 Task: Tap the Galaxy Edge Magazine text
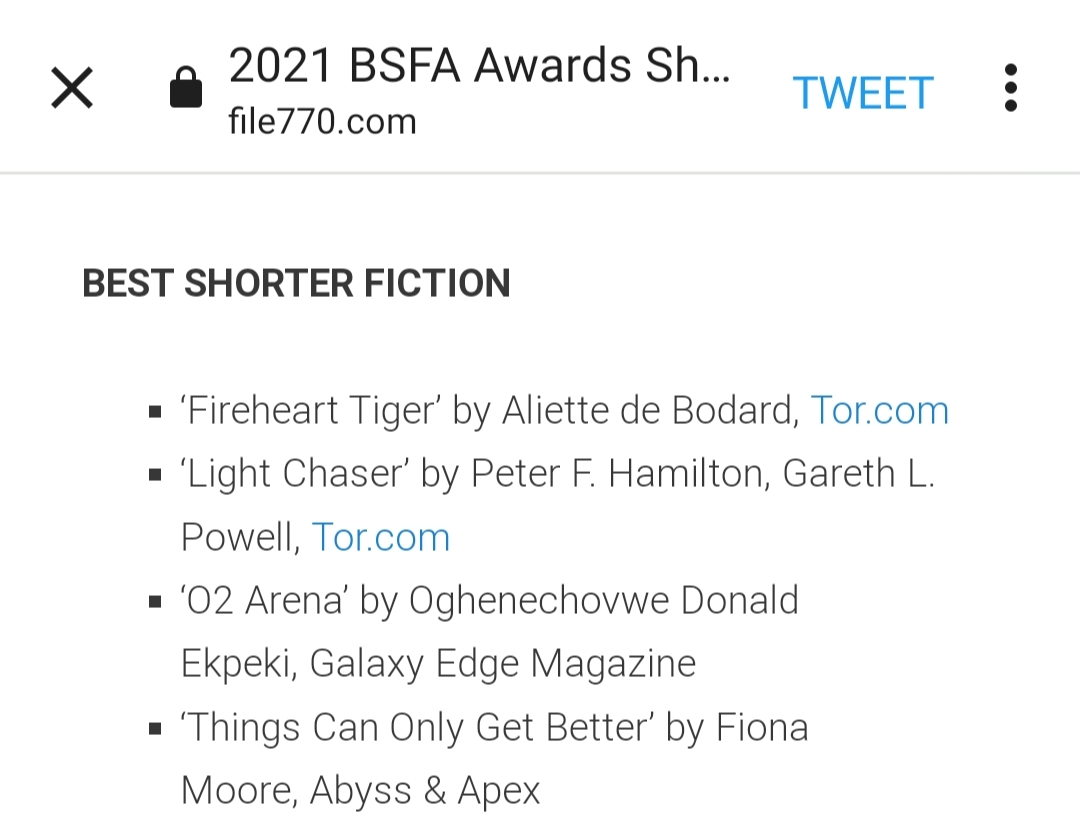pos(503,664)
